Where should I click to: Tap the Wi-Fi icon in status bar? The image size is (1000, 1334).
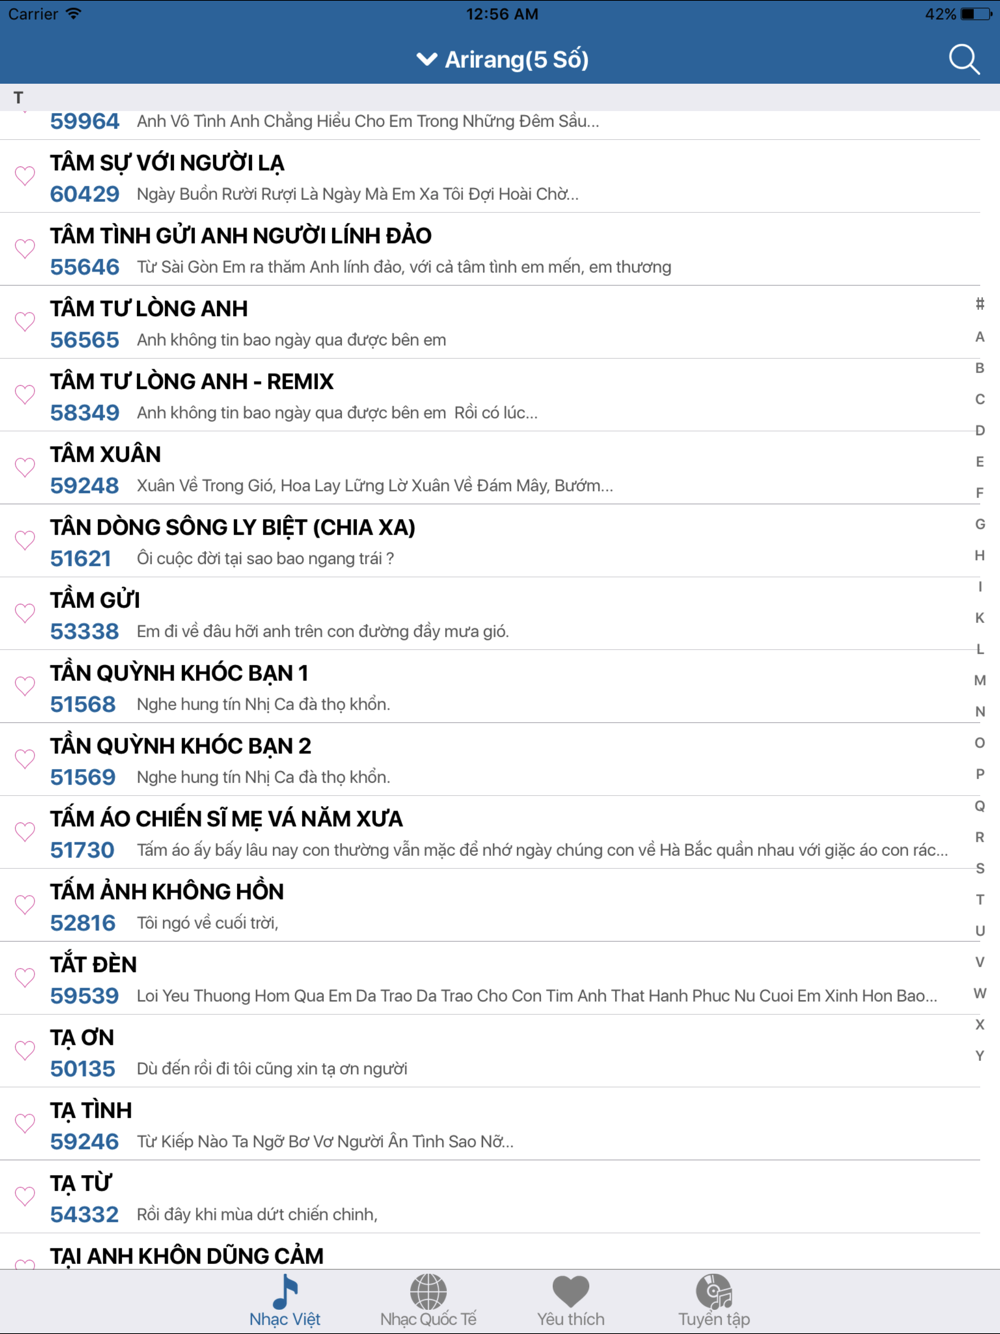[x=74, y=14]
